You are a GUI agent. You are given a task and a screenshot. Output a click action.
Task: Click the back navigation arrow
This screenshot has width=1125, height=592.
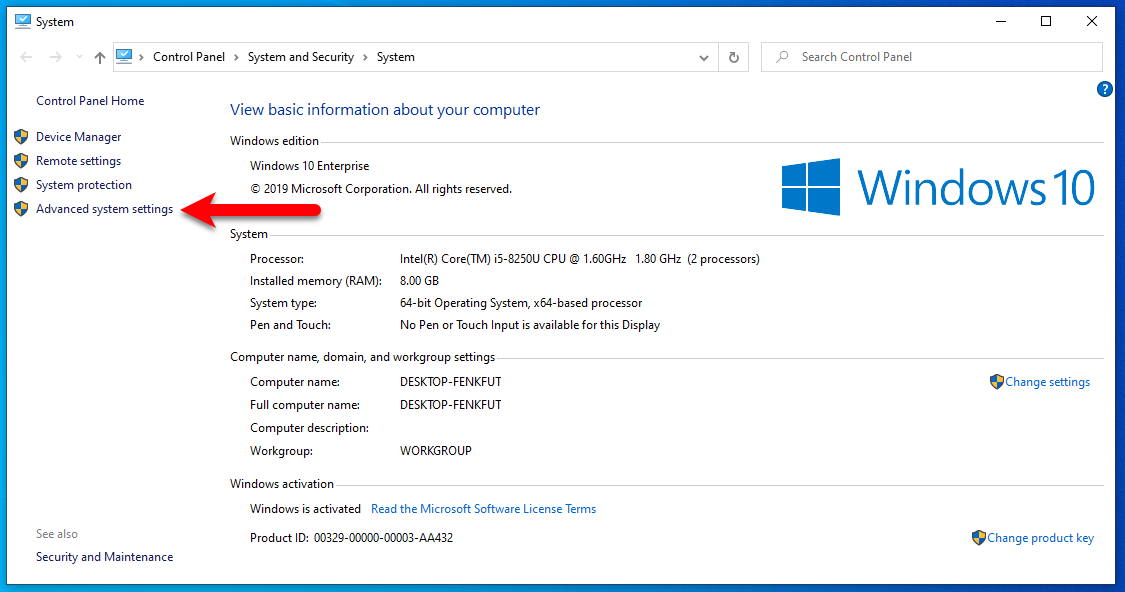[27, 57]
